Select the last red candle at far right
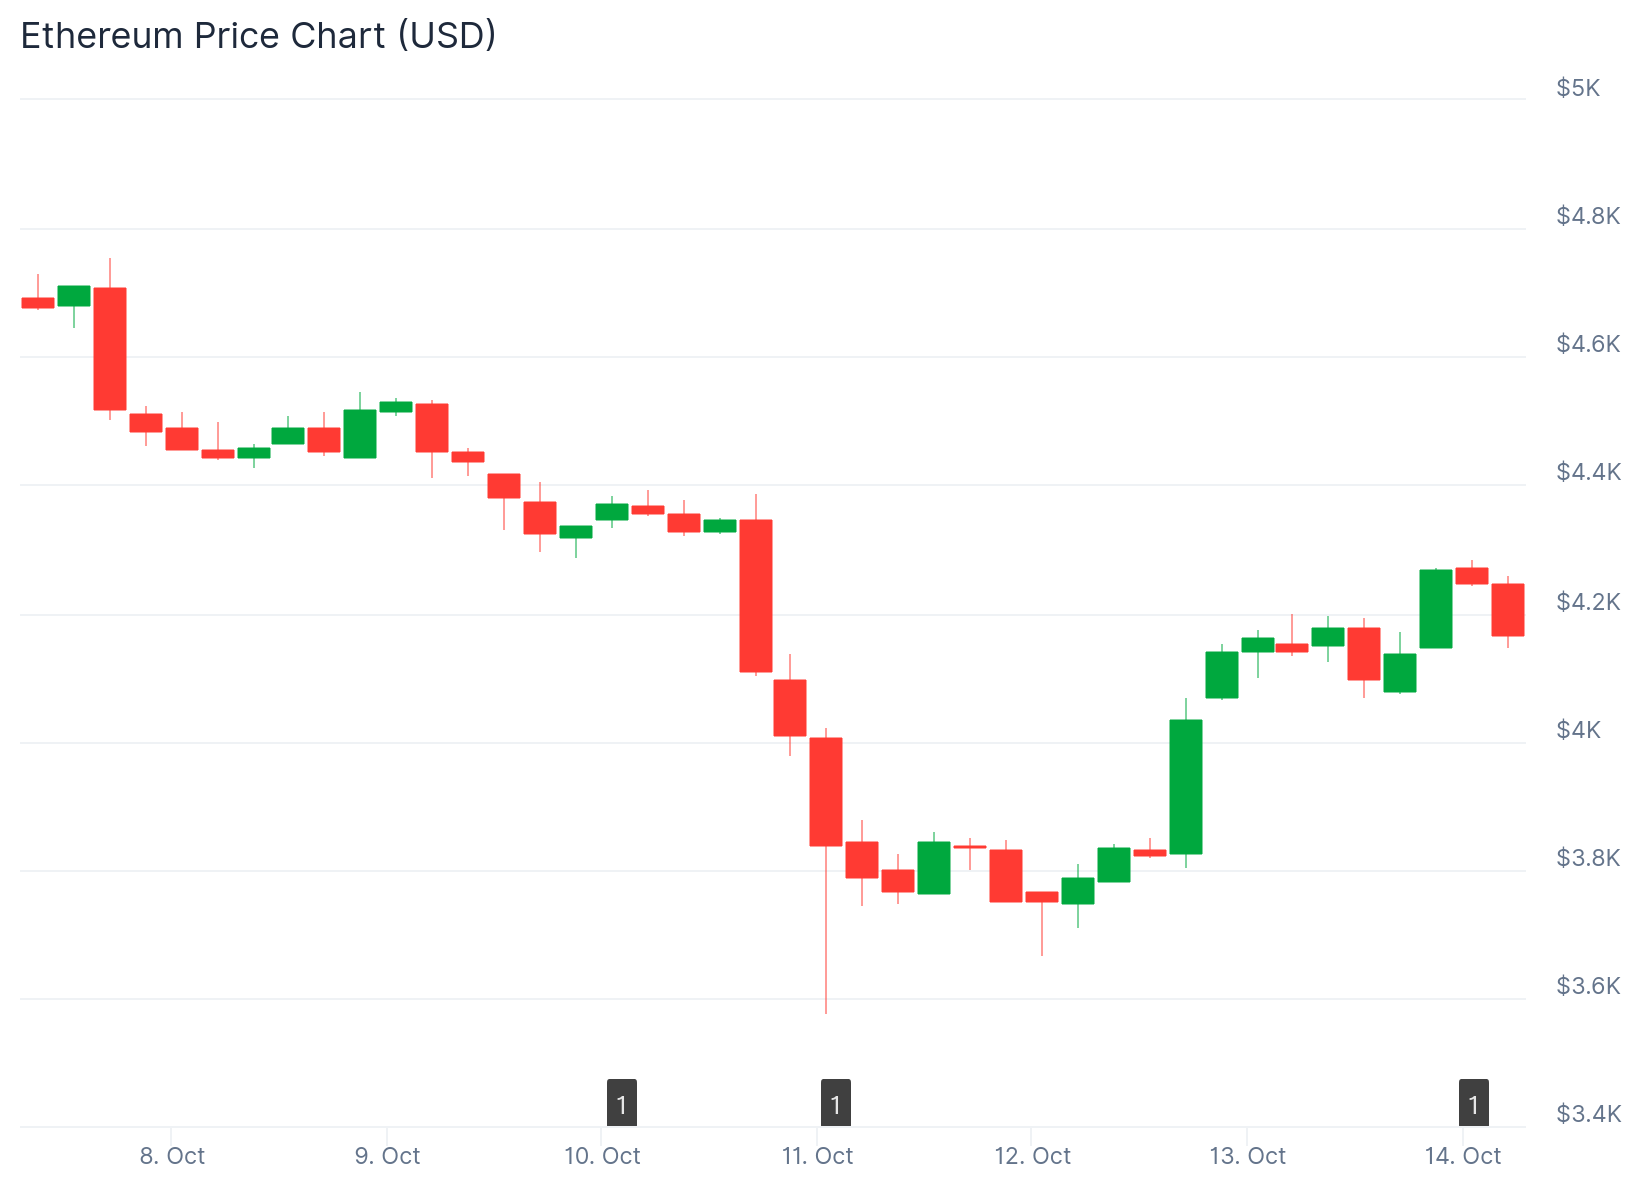1644x1200 pixels. point(1508,609)
